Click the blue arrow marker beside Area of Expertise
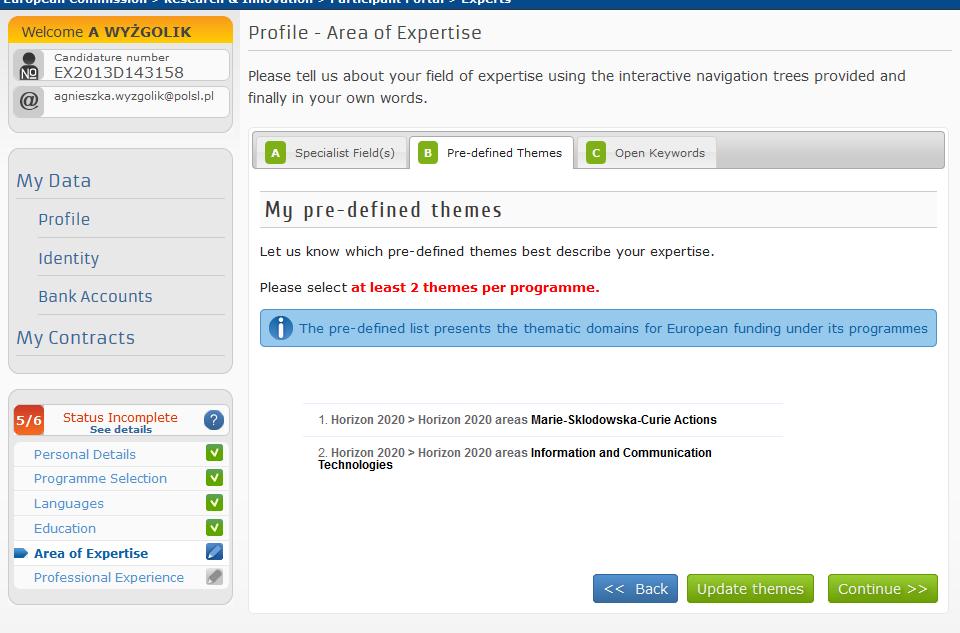The image size is (960, 633). pos(21,553)
